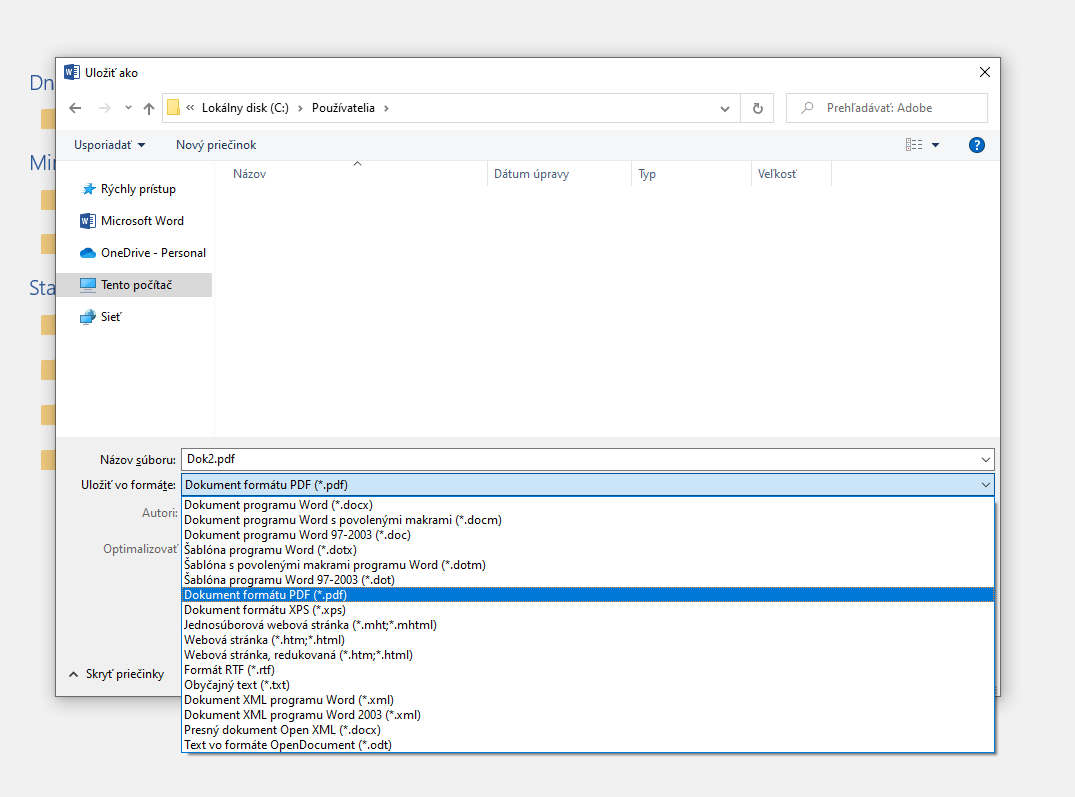Click the search magnifier icon
Viewport: 1075px width, 797px height.
pos(807,108)
